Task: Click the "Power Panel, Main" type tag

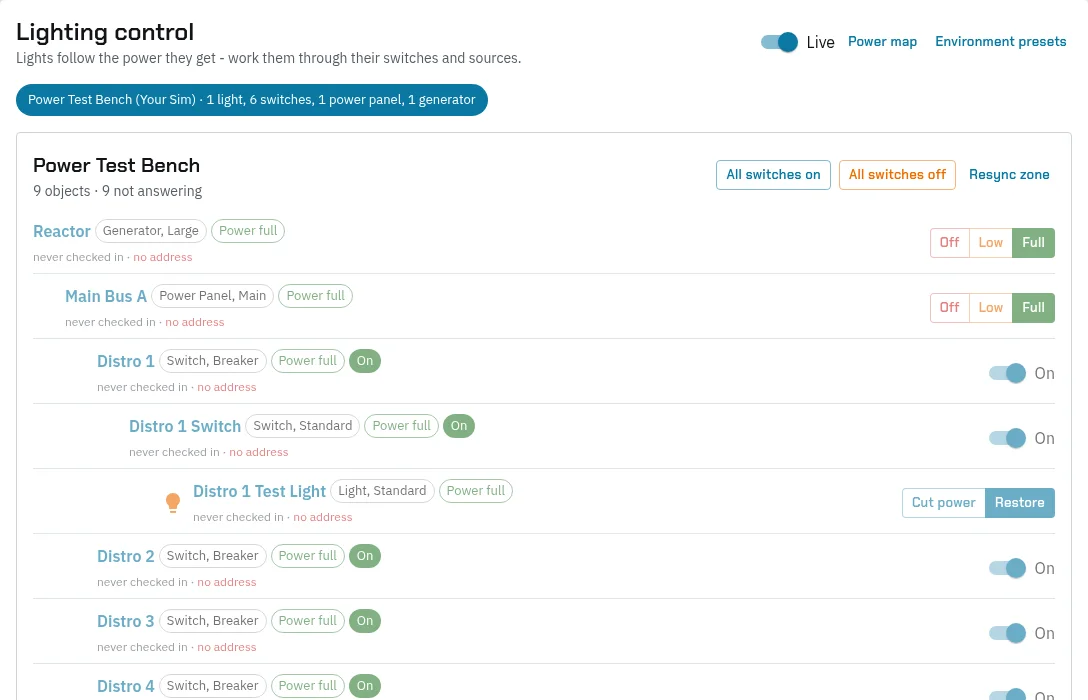Action: (212, 296)
